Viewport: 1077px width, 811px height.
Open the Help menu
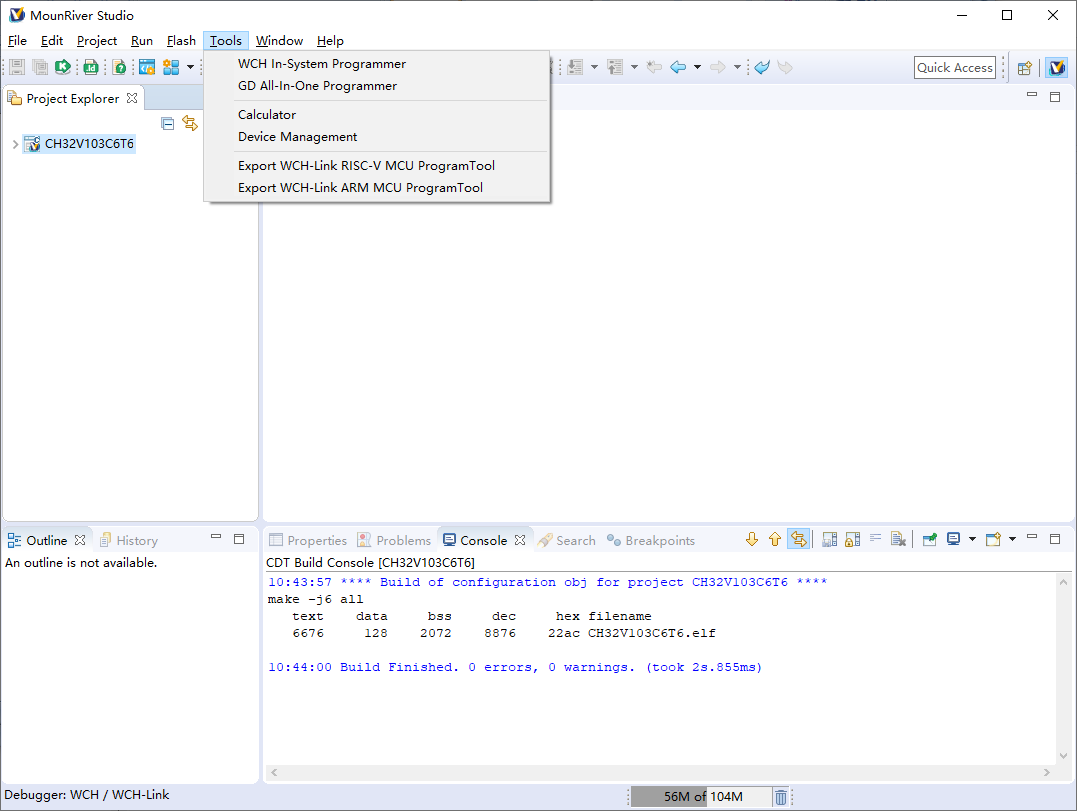[x=330, y=41]
